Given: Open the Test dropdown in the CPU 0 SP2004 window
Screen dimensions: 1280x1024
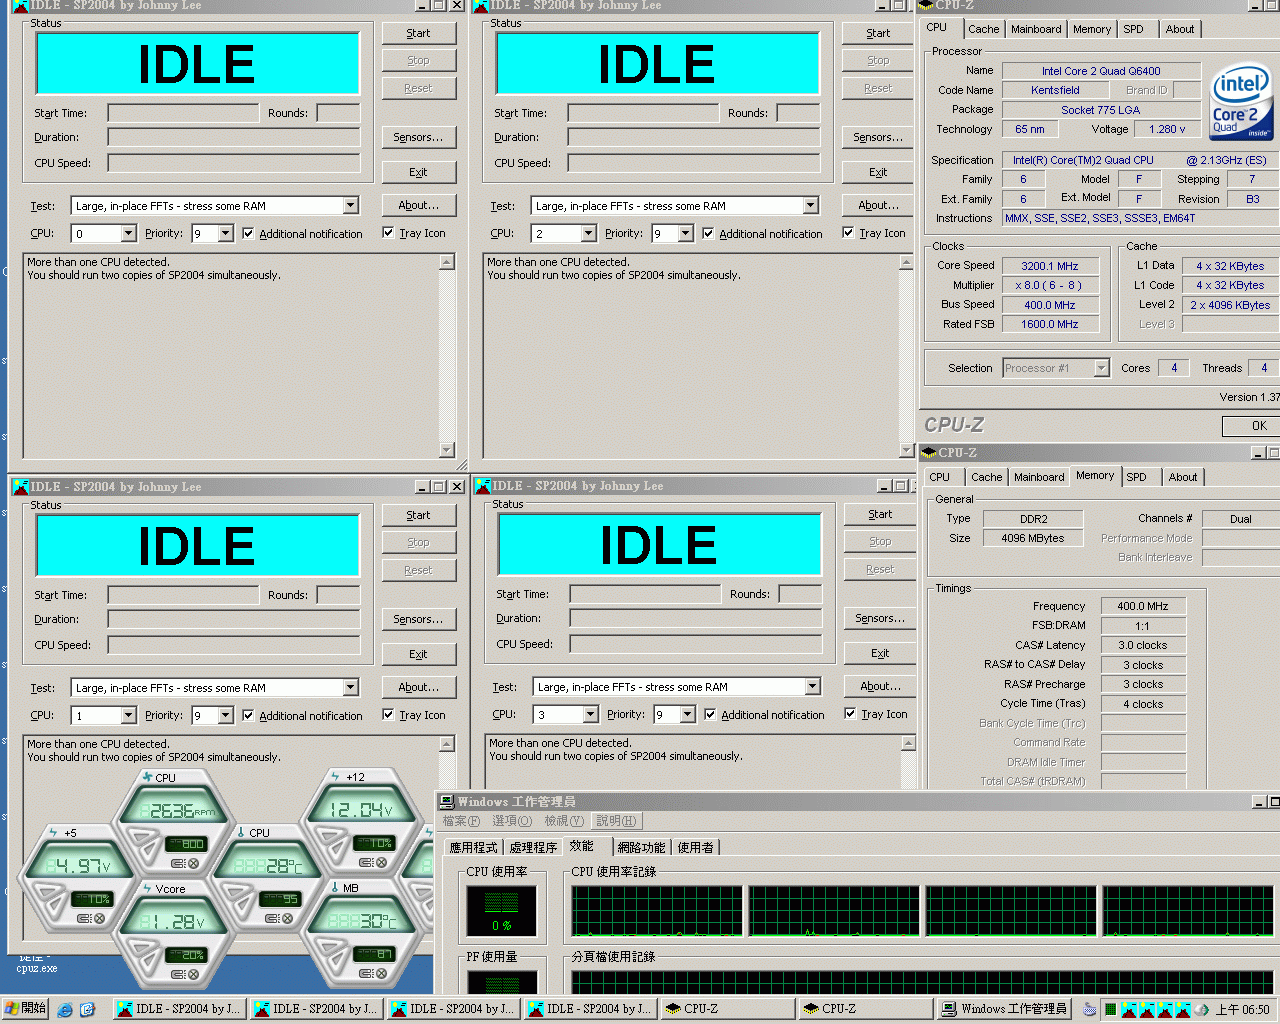Looking at the screenshot, I should [350, 206].
